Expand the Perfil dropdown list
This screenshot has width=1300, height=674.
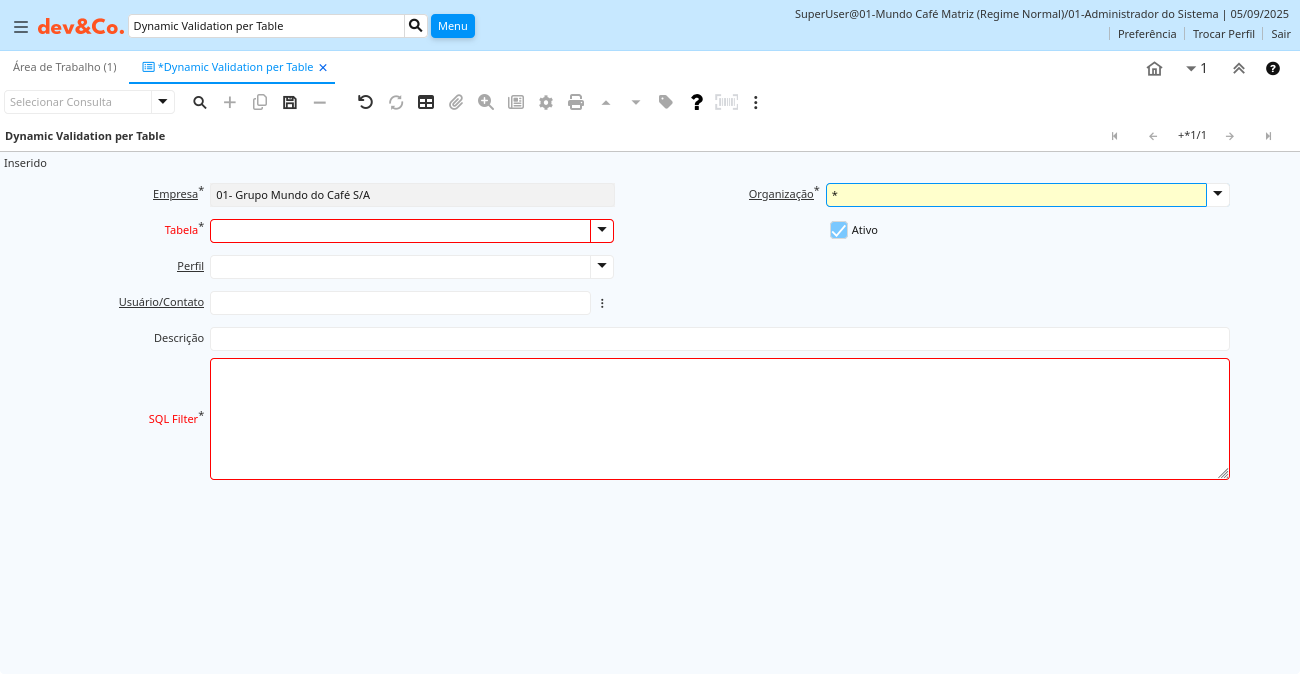[602, 267]
